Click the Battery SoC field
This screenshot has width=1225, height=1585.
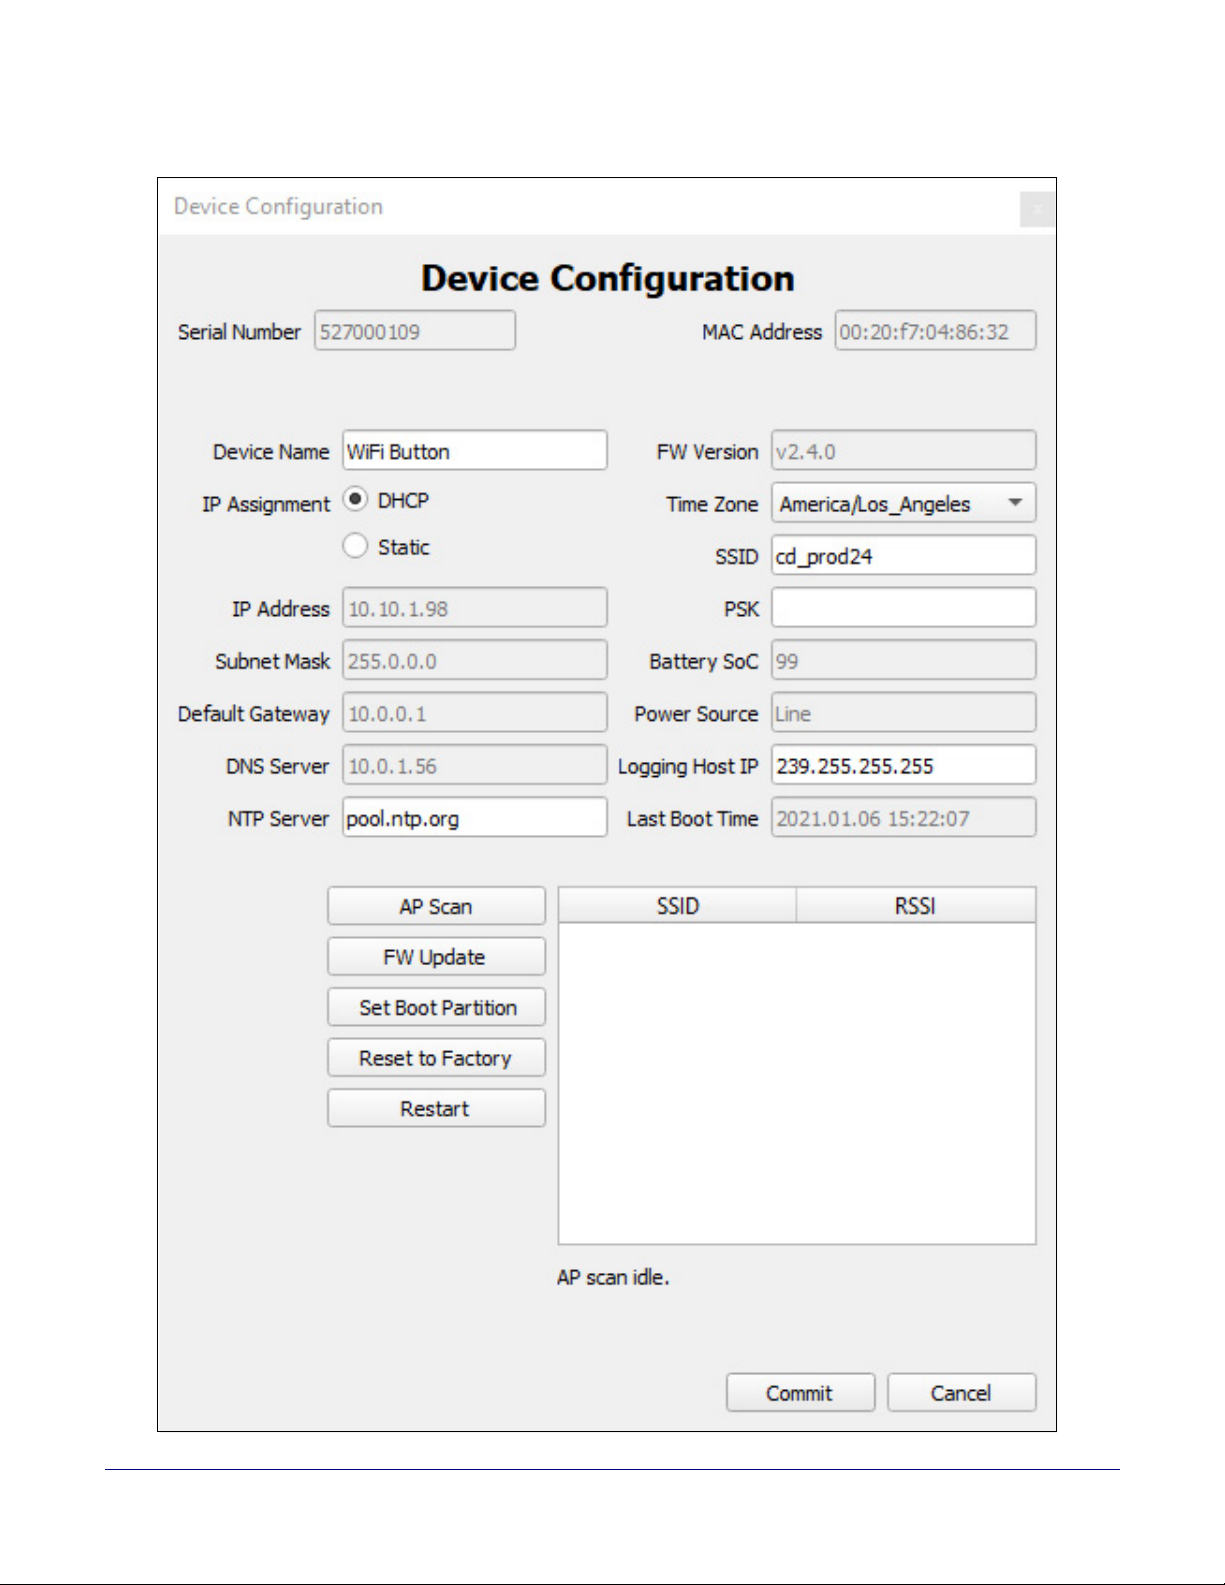point(903,661)
